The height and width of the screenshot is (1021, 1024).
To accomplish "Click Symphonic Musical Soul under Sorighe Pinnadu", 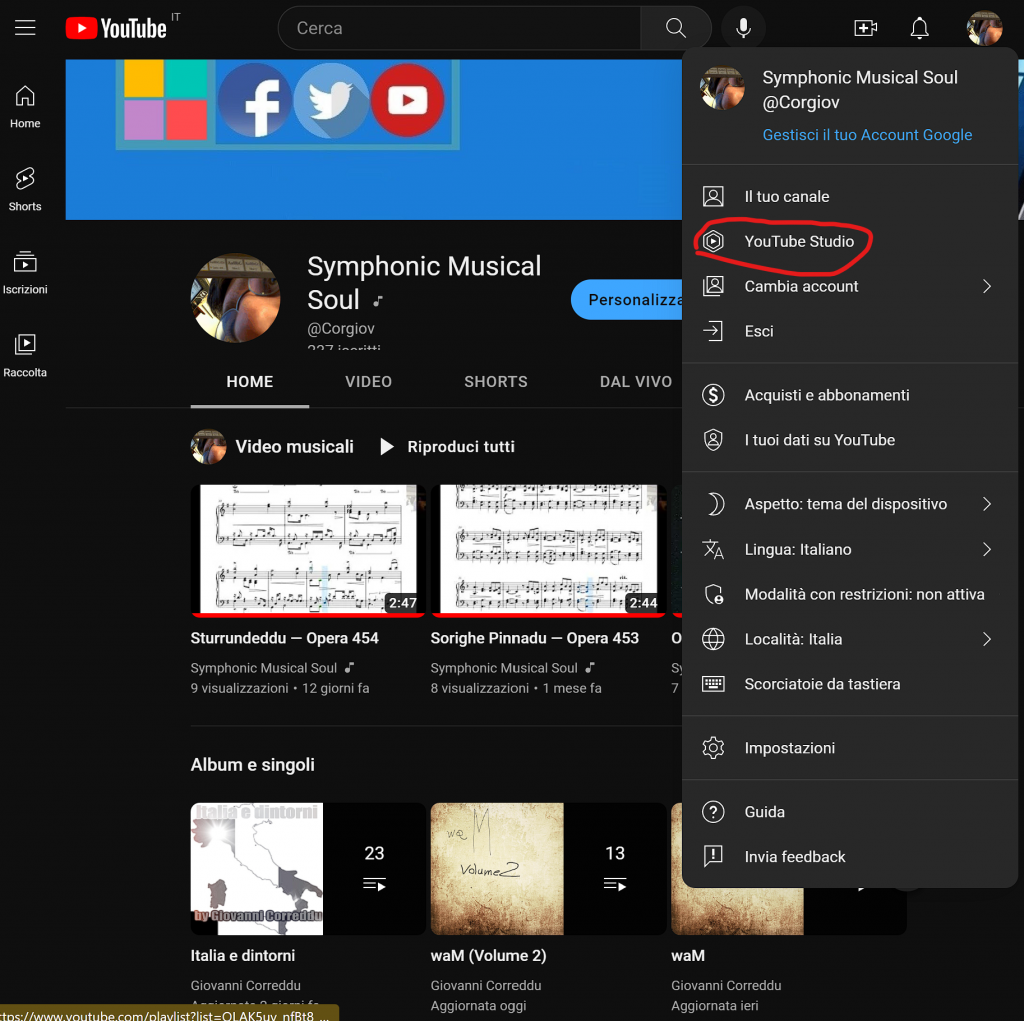I will 504,668.
